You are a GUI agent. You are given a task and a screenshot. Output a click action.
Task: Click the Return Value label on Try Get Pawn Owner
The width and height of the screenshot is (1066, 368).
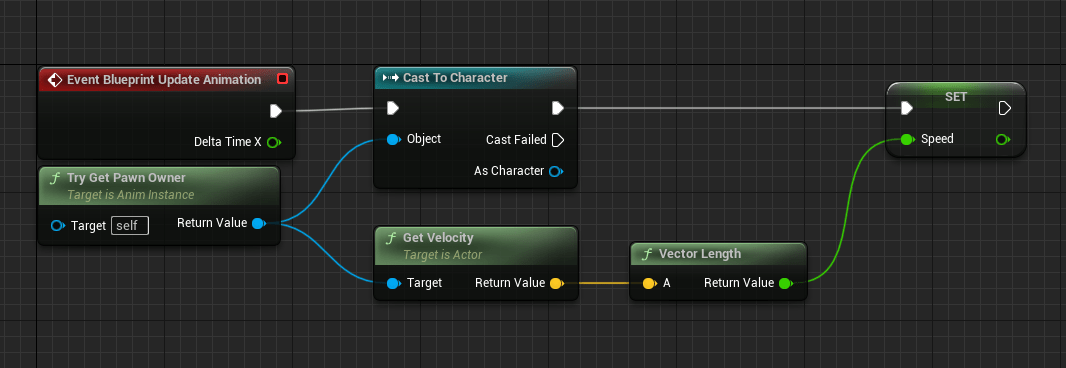[212, 223]
